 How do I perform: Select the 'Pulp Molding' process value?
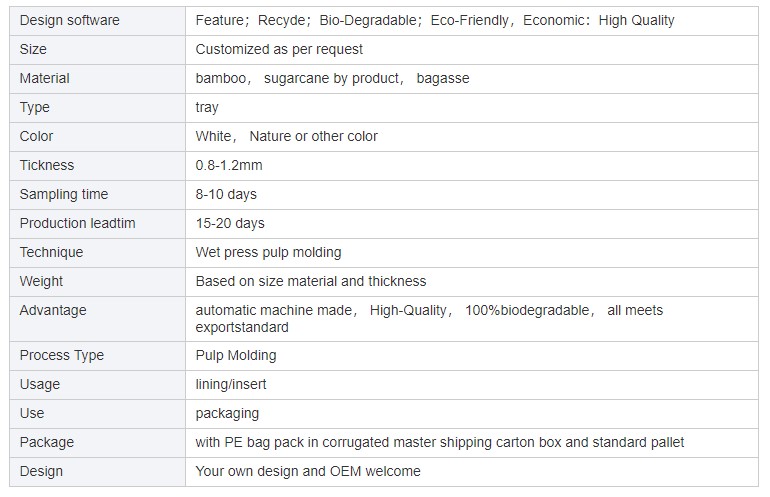[x=236, y=355]
